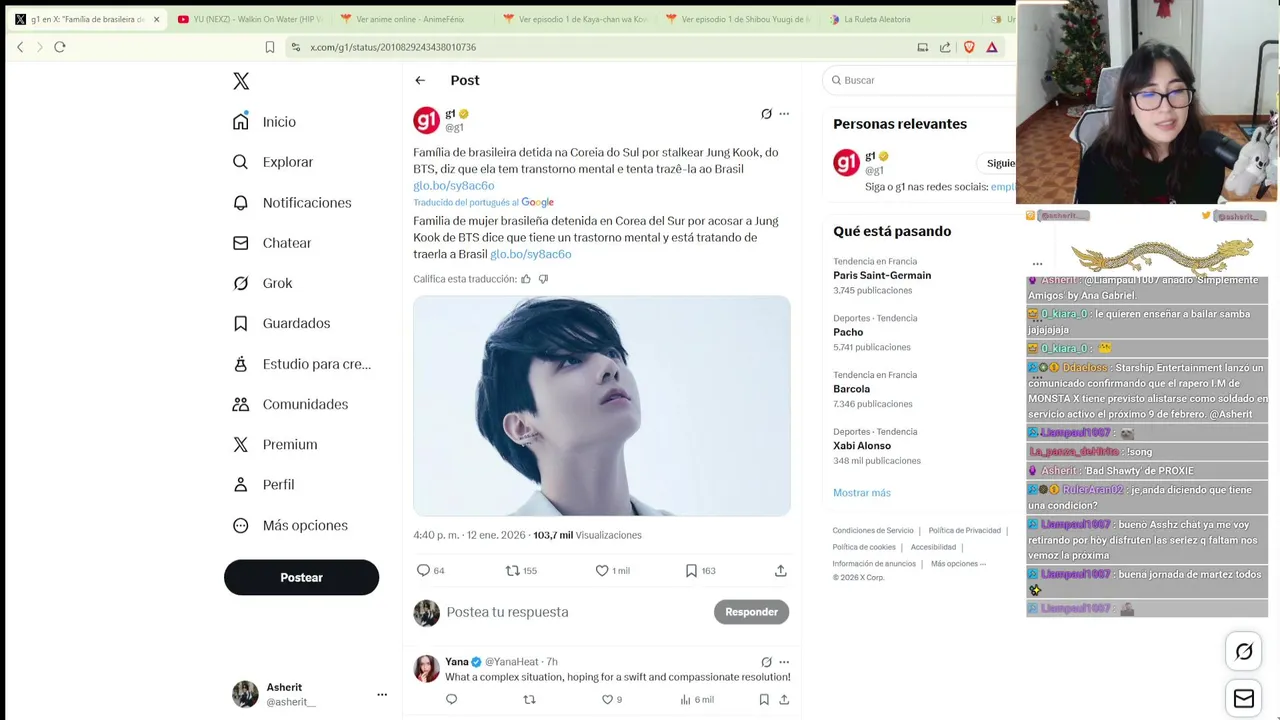Open the glo.bo/sy8ac6o link in original text
Image resolution: width=1280 pixels, height=720 pixels.
[x=453, y=186]
